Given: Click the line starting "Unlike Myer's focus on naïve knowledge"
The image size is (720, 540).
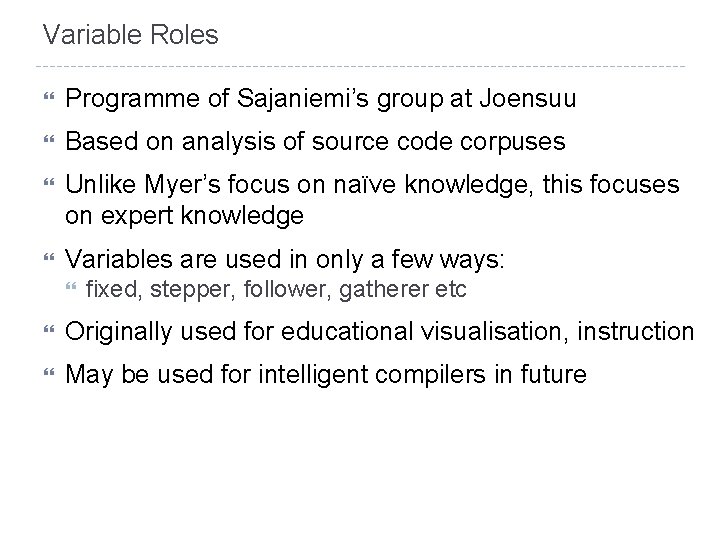Looking at the screenshot, I should [x=372, y=187].
